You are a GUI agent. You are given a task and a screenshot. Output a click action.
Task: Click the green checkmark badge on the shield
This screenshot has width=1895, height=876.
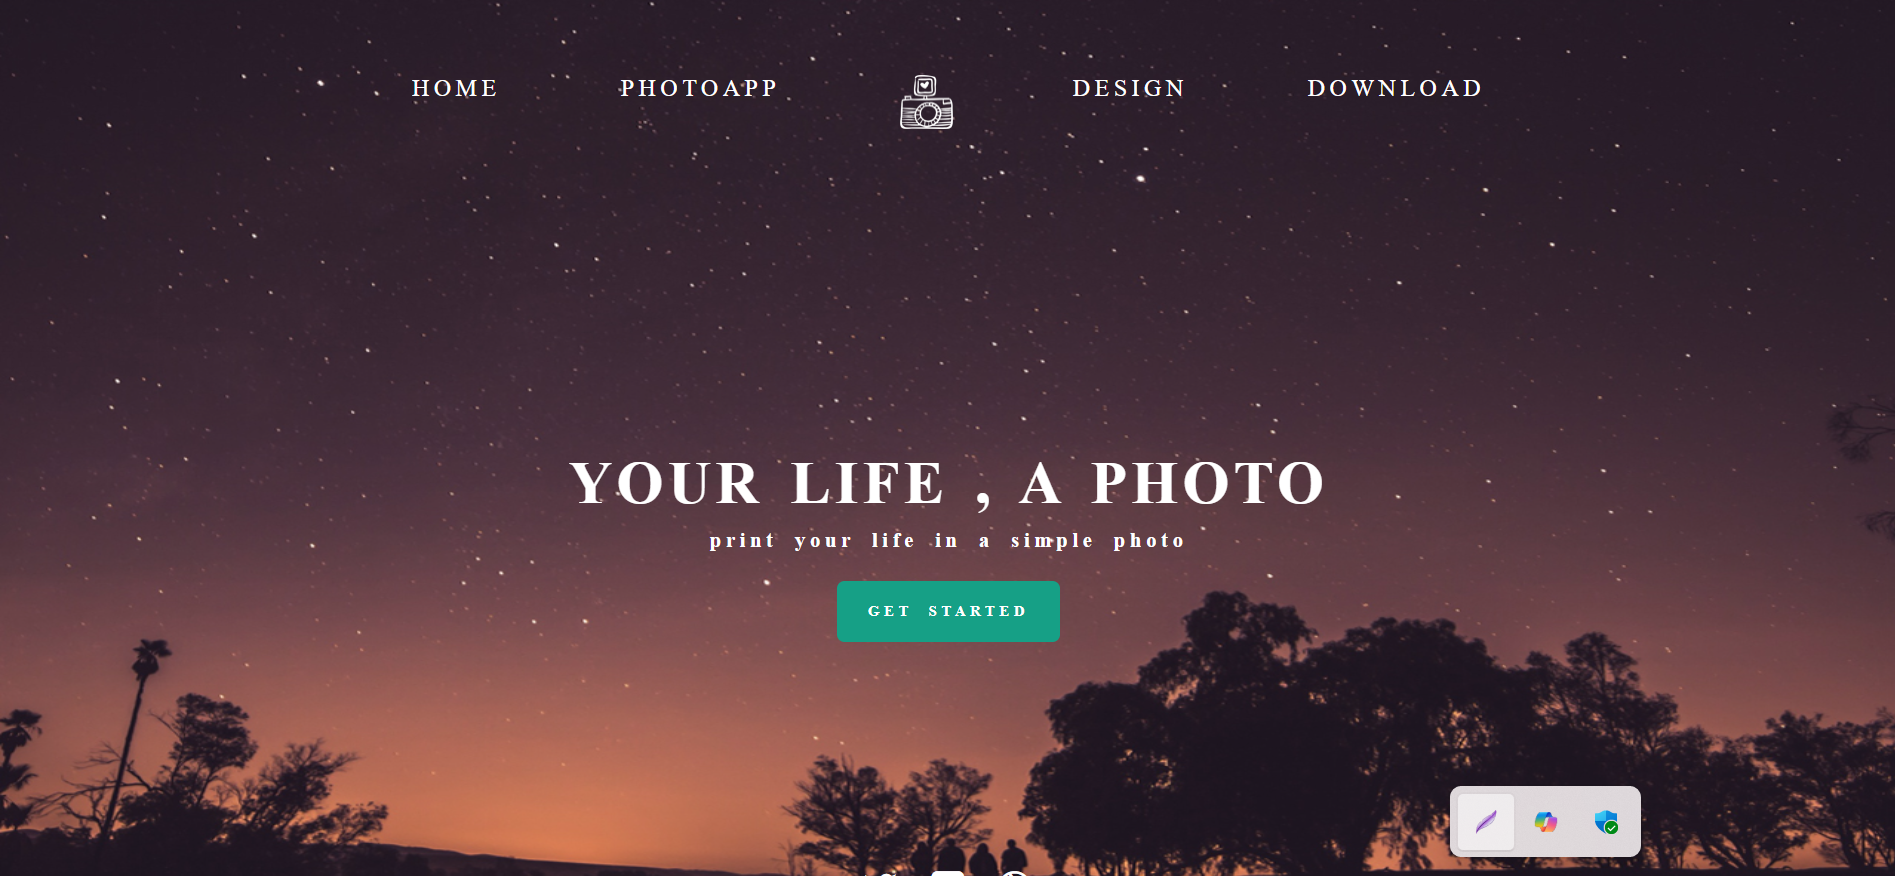pyautogui.click(x=1612, y=828)
